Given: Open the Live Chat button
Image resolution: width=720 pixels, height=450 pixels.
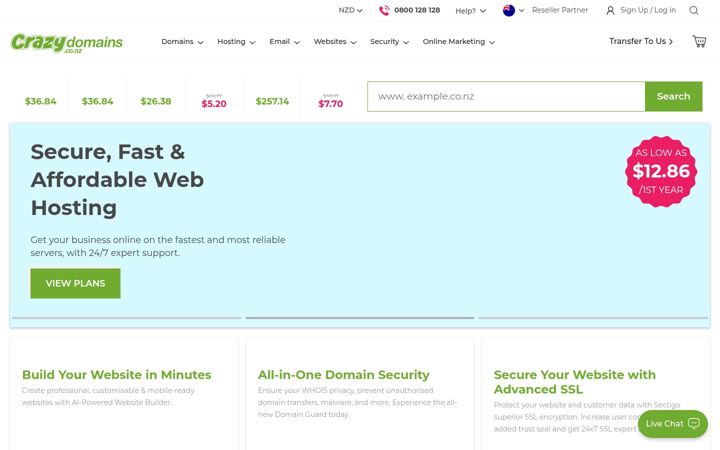Looking at the screenshot, I should [673, 423].
